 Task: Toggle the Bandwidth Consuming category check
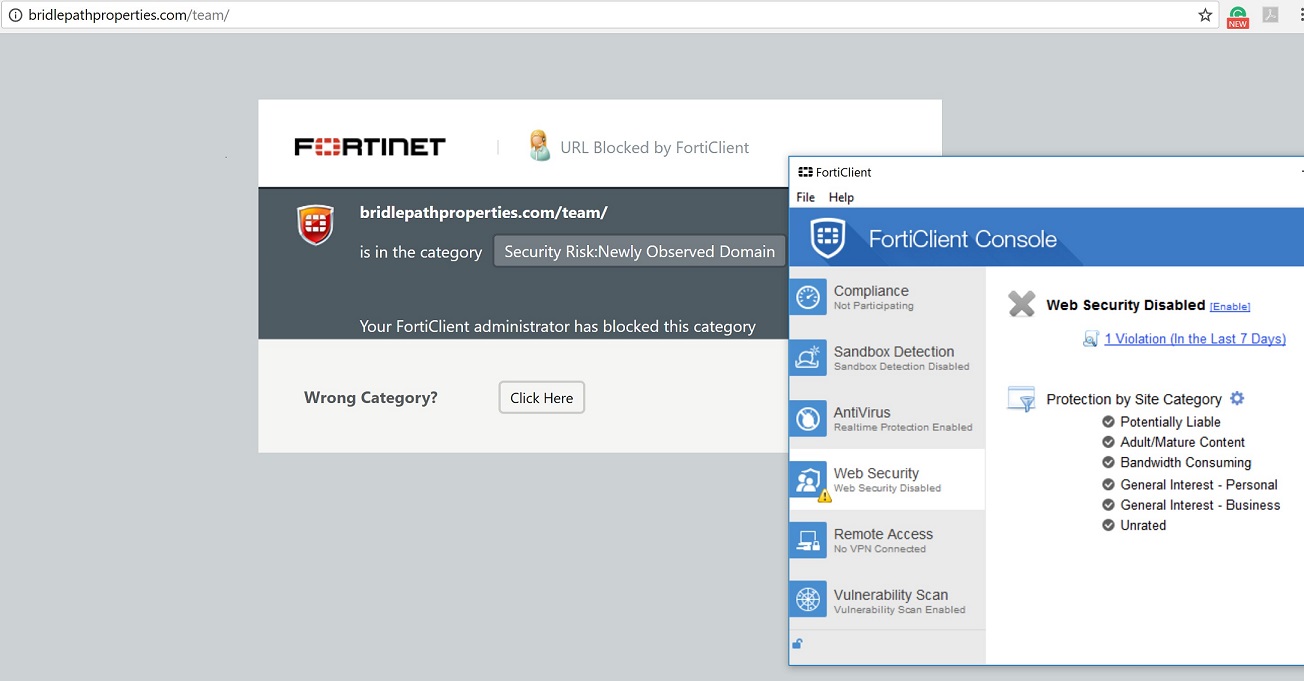coord(1108,462)
